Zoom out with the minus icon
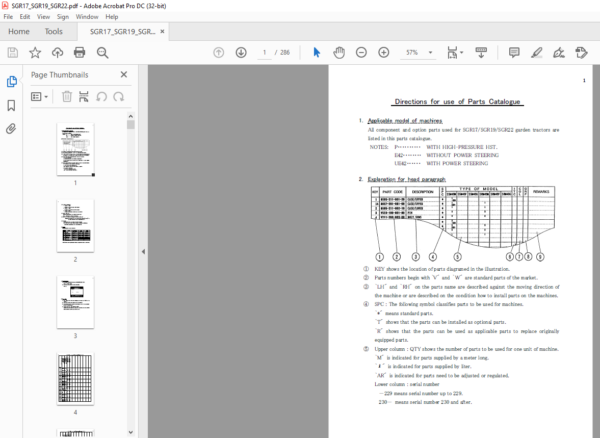This screenshot has width=600, height=438. pyautogui.click(x=361, y=52)
